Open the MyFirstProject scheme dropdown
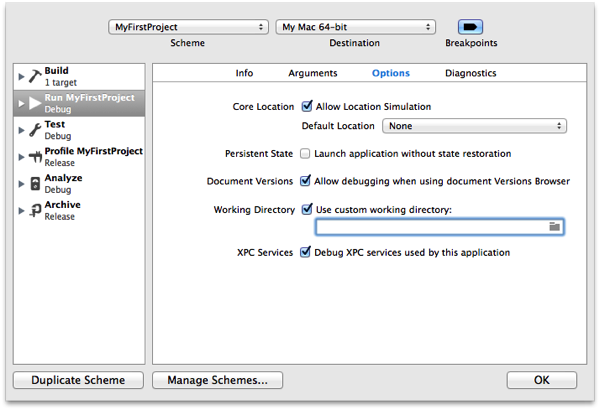 tap(188, 27)
